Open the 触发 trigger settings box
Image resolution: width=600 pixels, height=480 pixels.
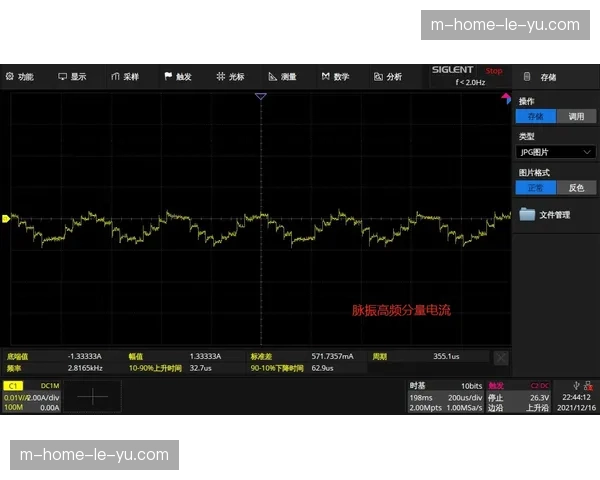pos(518,397)
